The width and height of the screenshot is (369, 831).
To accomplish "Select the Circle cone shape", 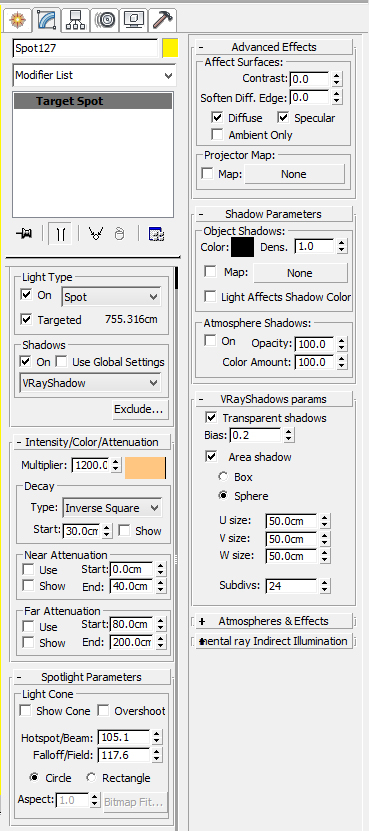I will 34,777.
